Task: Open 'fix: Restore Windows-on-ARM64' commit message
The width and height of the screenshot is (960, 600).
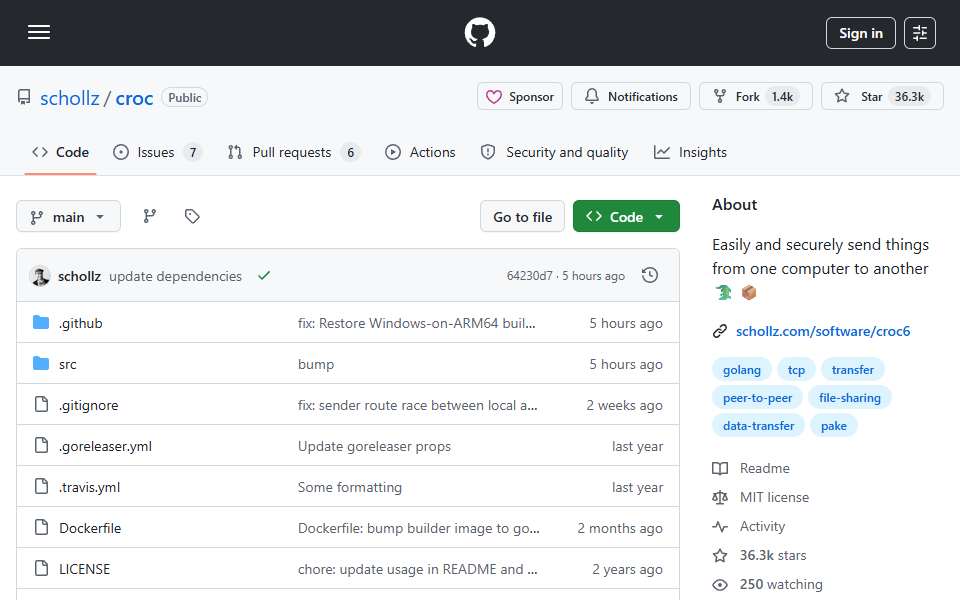Action: pyautogui.click(x=416, y=323)
